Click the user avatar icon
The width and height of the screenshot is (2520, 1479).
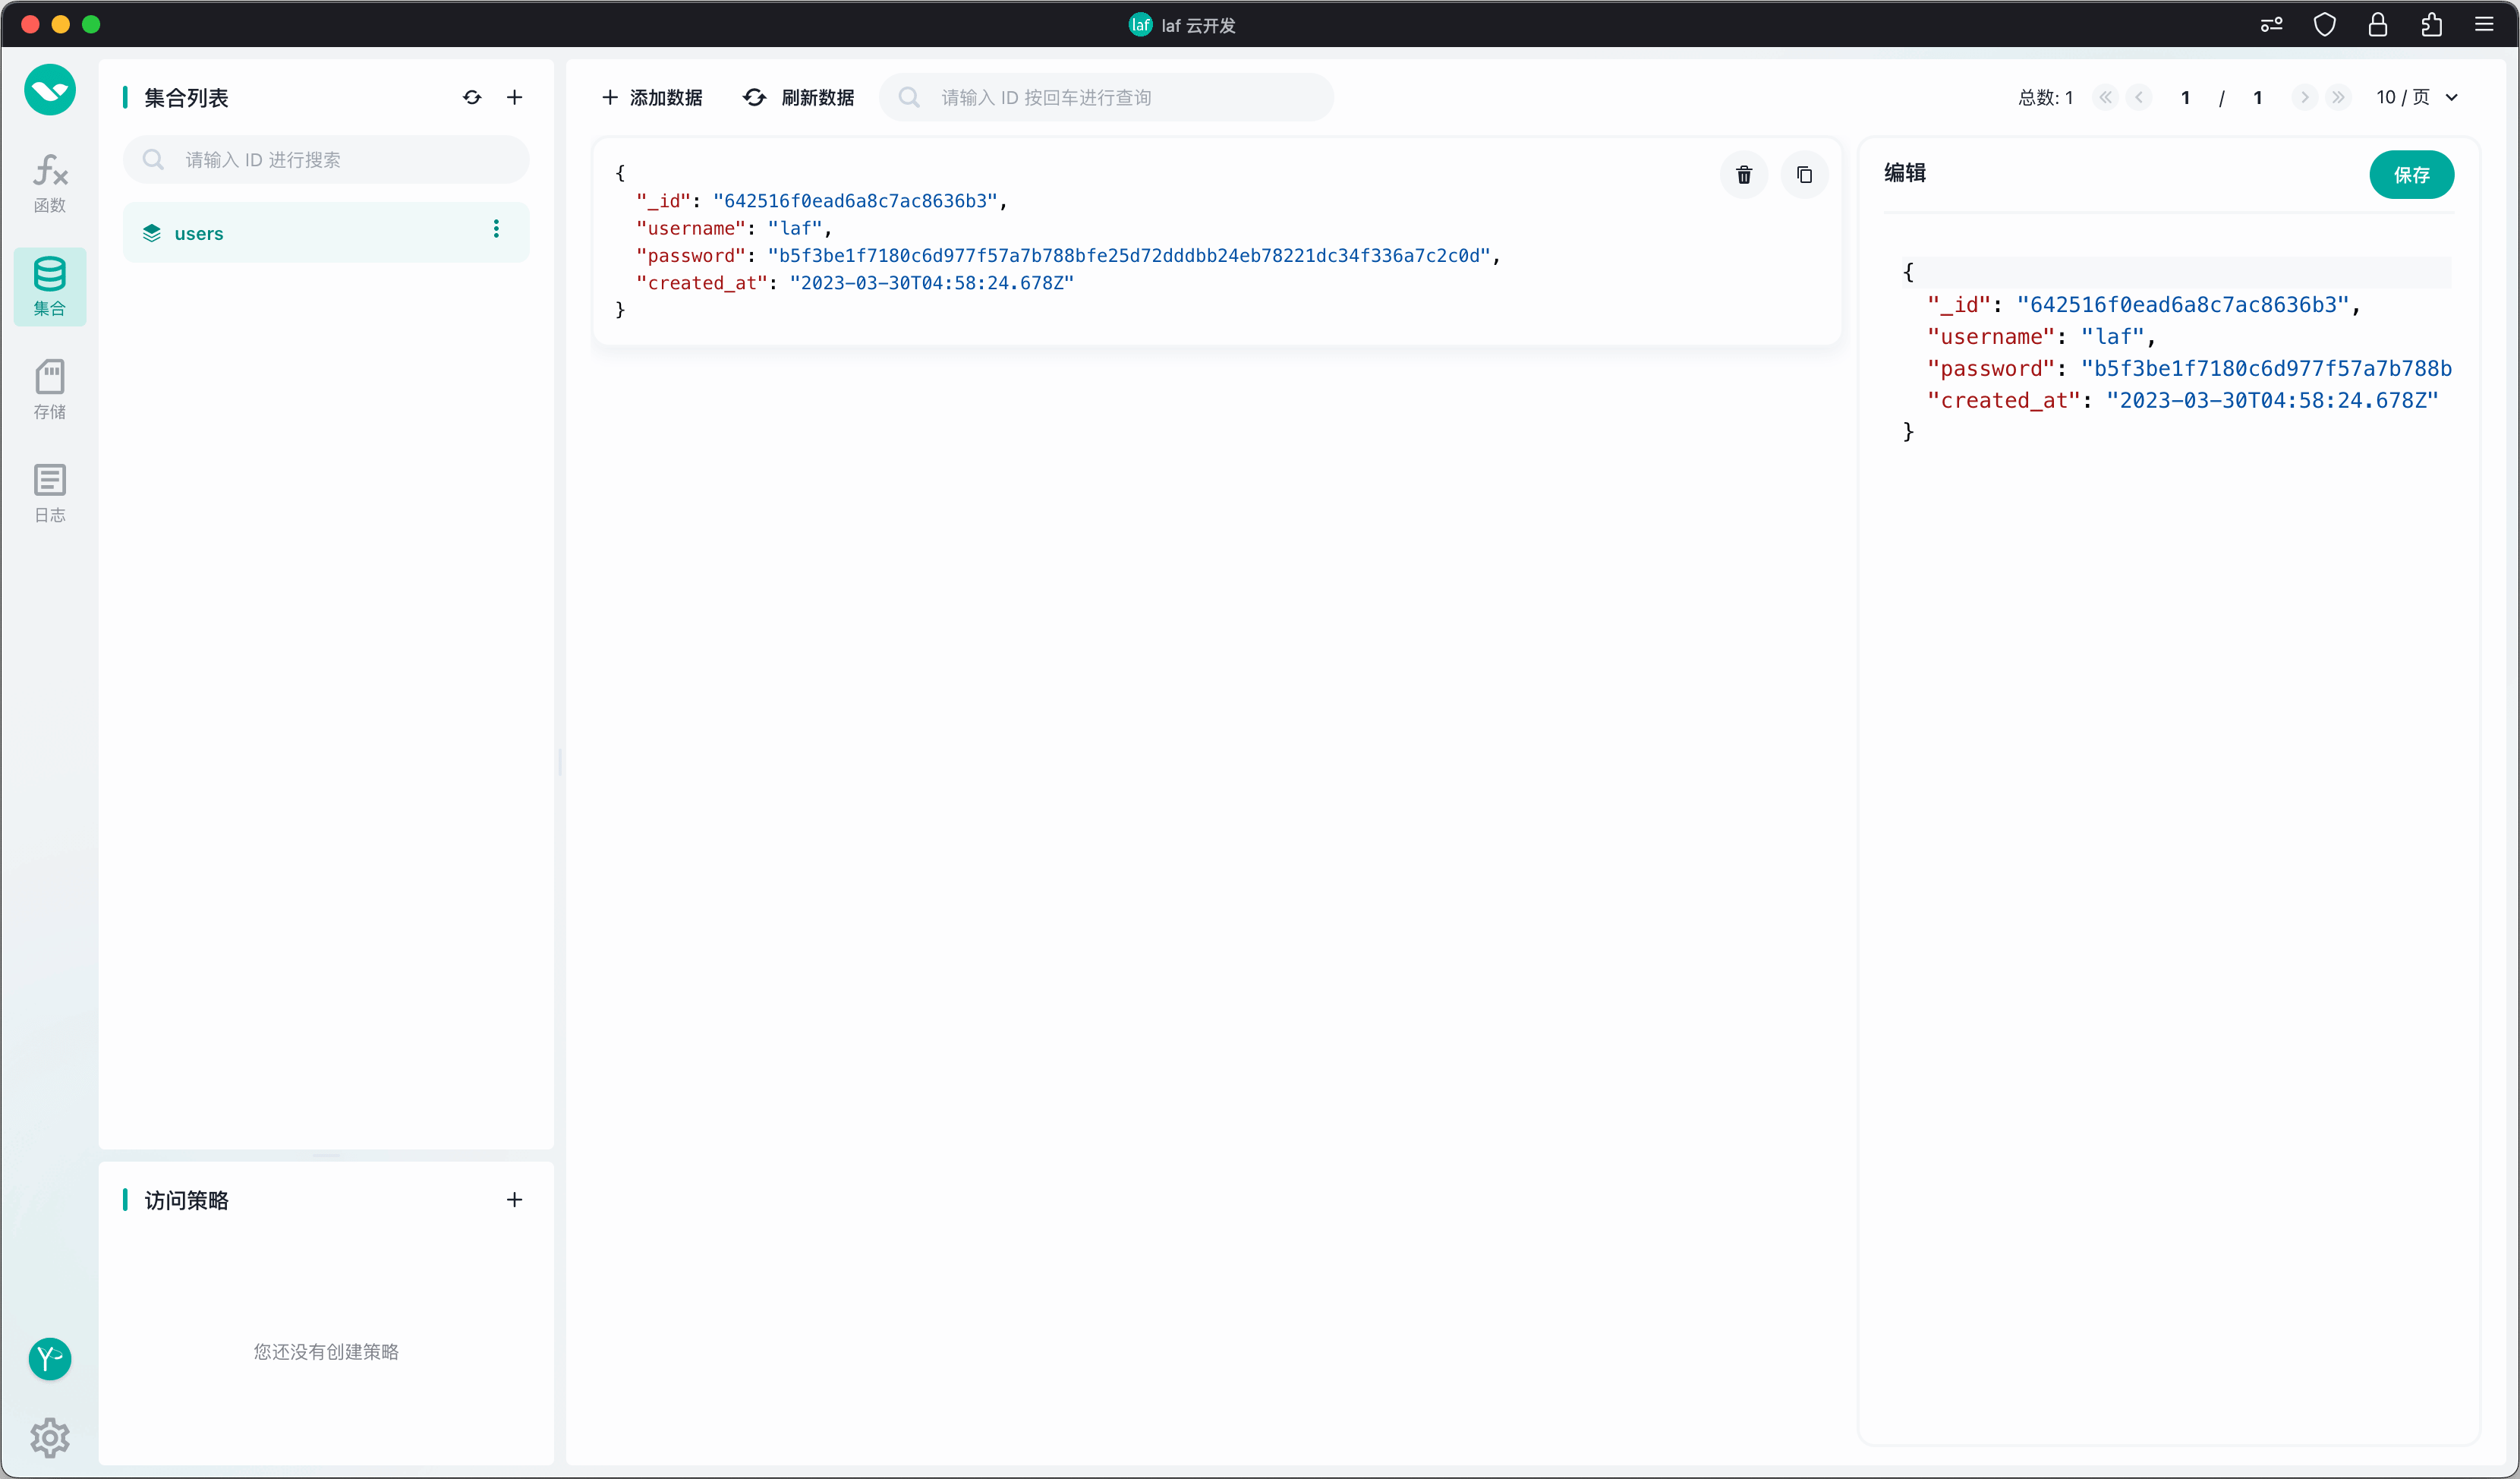[50, 1358]
